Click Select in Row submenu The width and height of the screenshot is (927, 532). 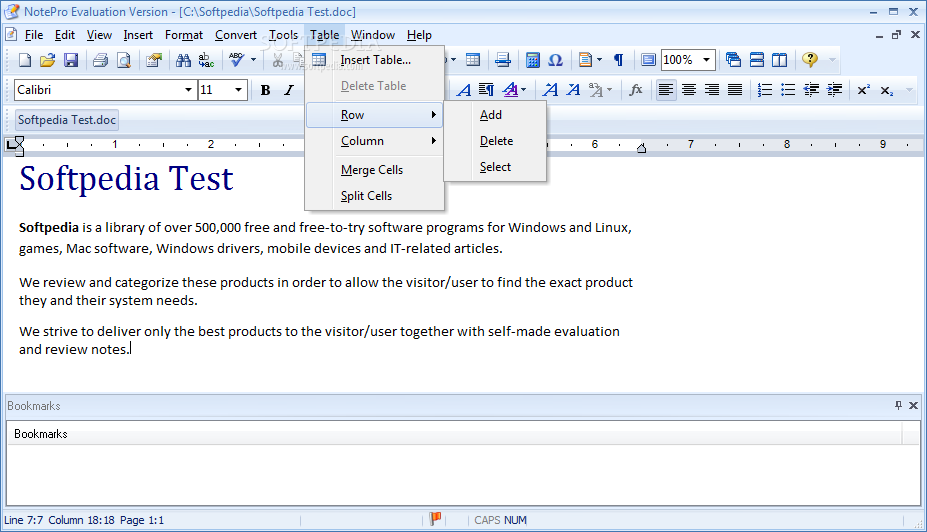(495, 167)
